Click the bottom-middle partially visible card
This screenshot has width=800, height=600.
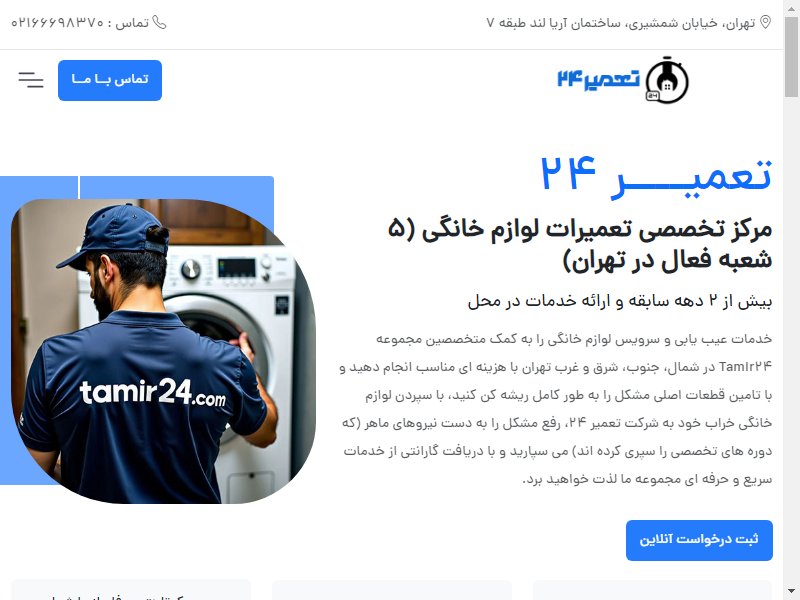[392, 590]
